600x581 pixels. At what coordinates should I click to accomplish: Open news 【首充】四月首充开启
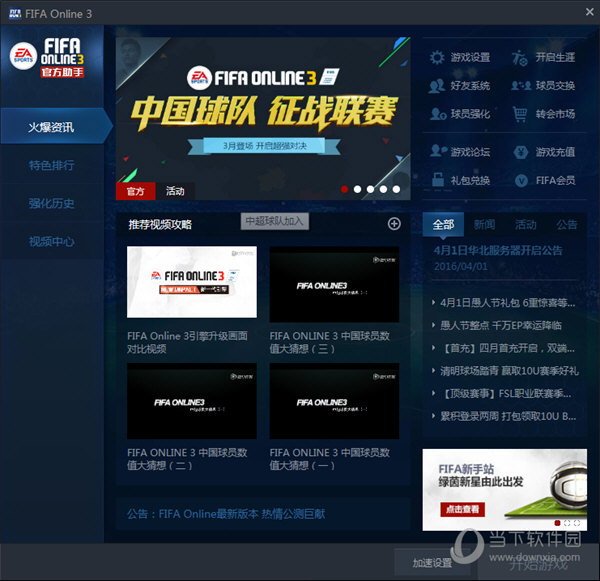coord(507,348)
